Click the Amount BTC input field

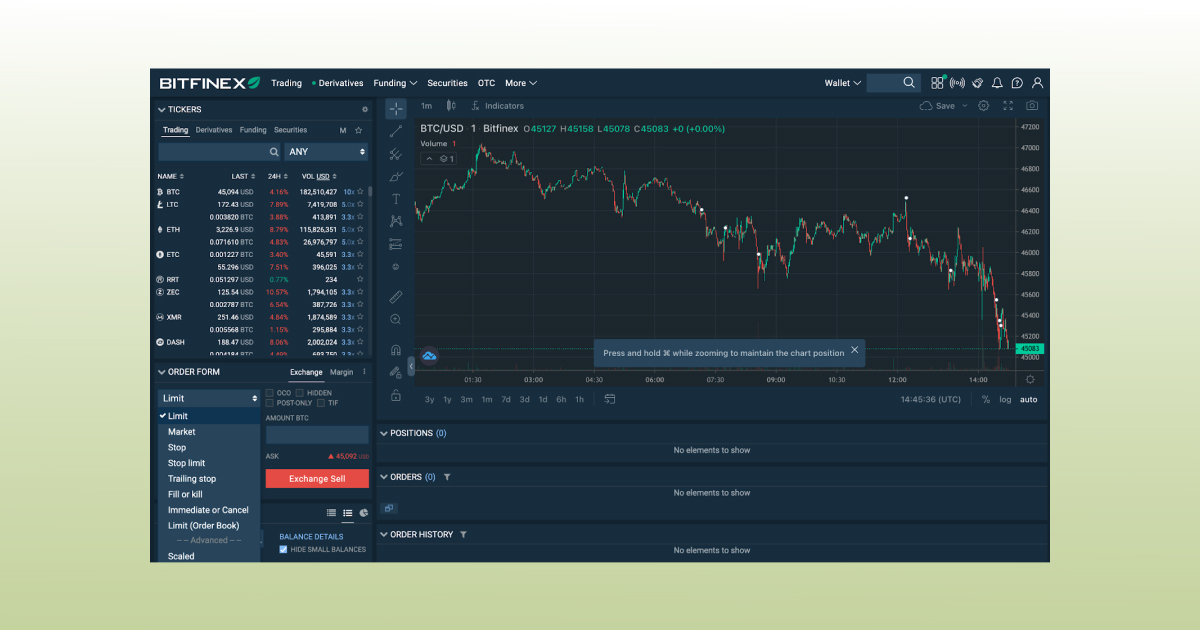[316, 434]
